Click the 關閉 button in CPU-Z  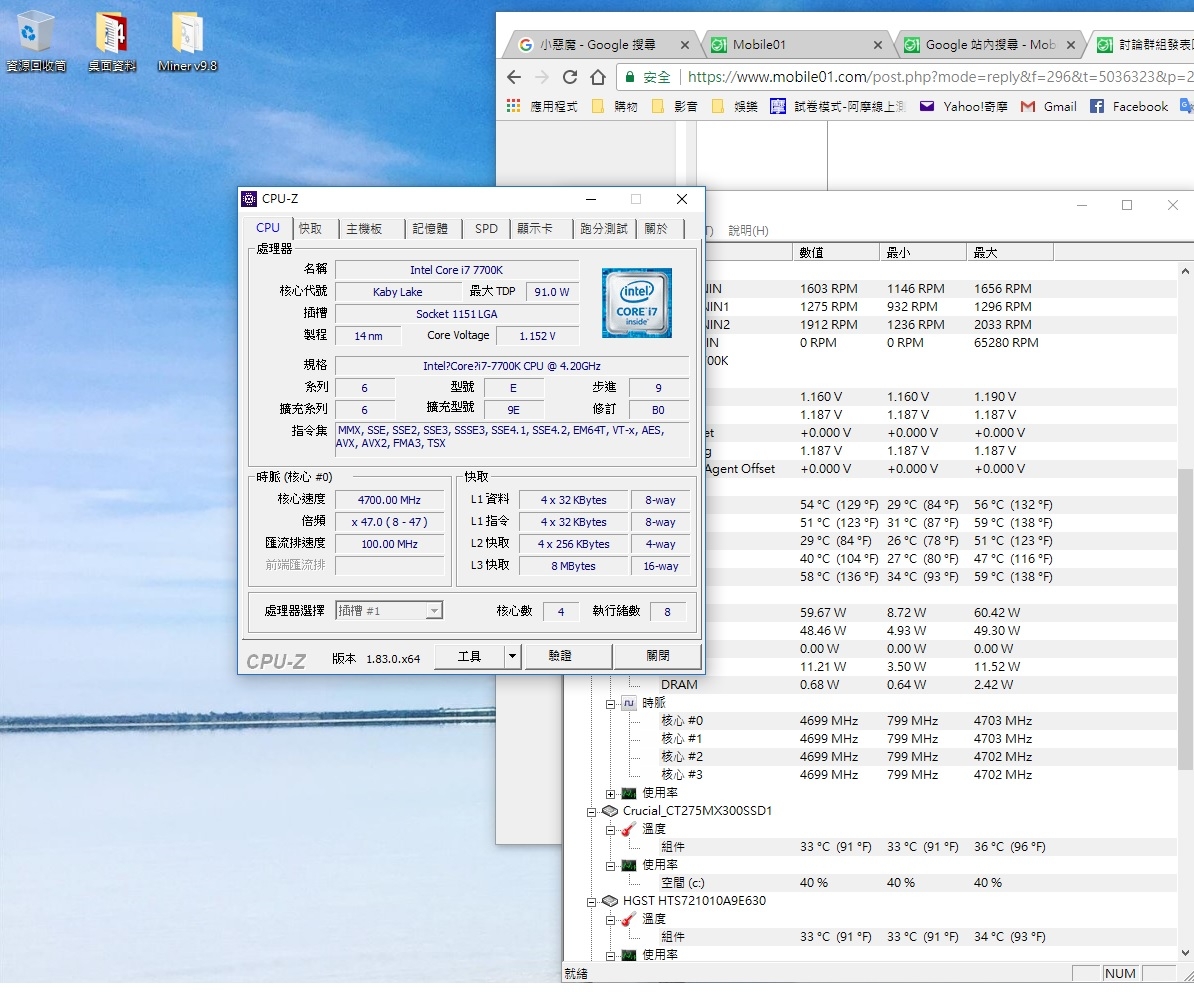point(658,656)
